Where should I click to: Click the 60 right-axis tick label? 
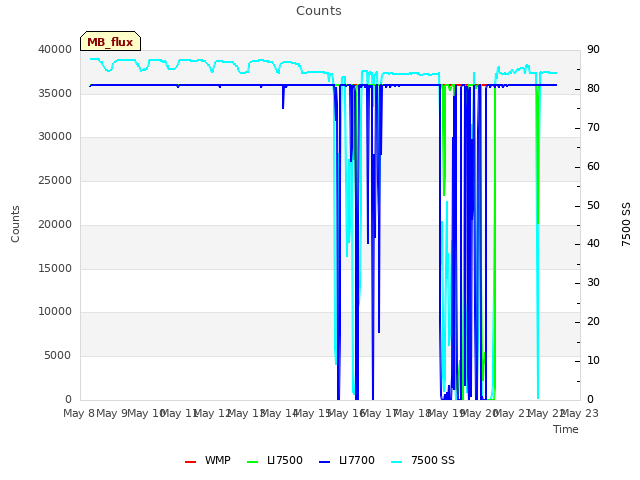[593, 167]
